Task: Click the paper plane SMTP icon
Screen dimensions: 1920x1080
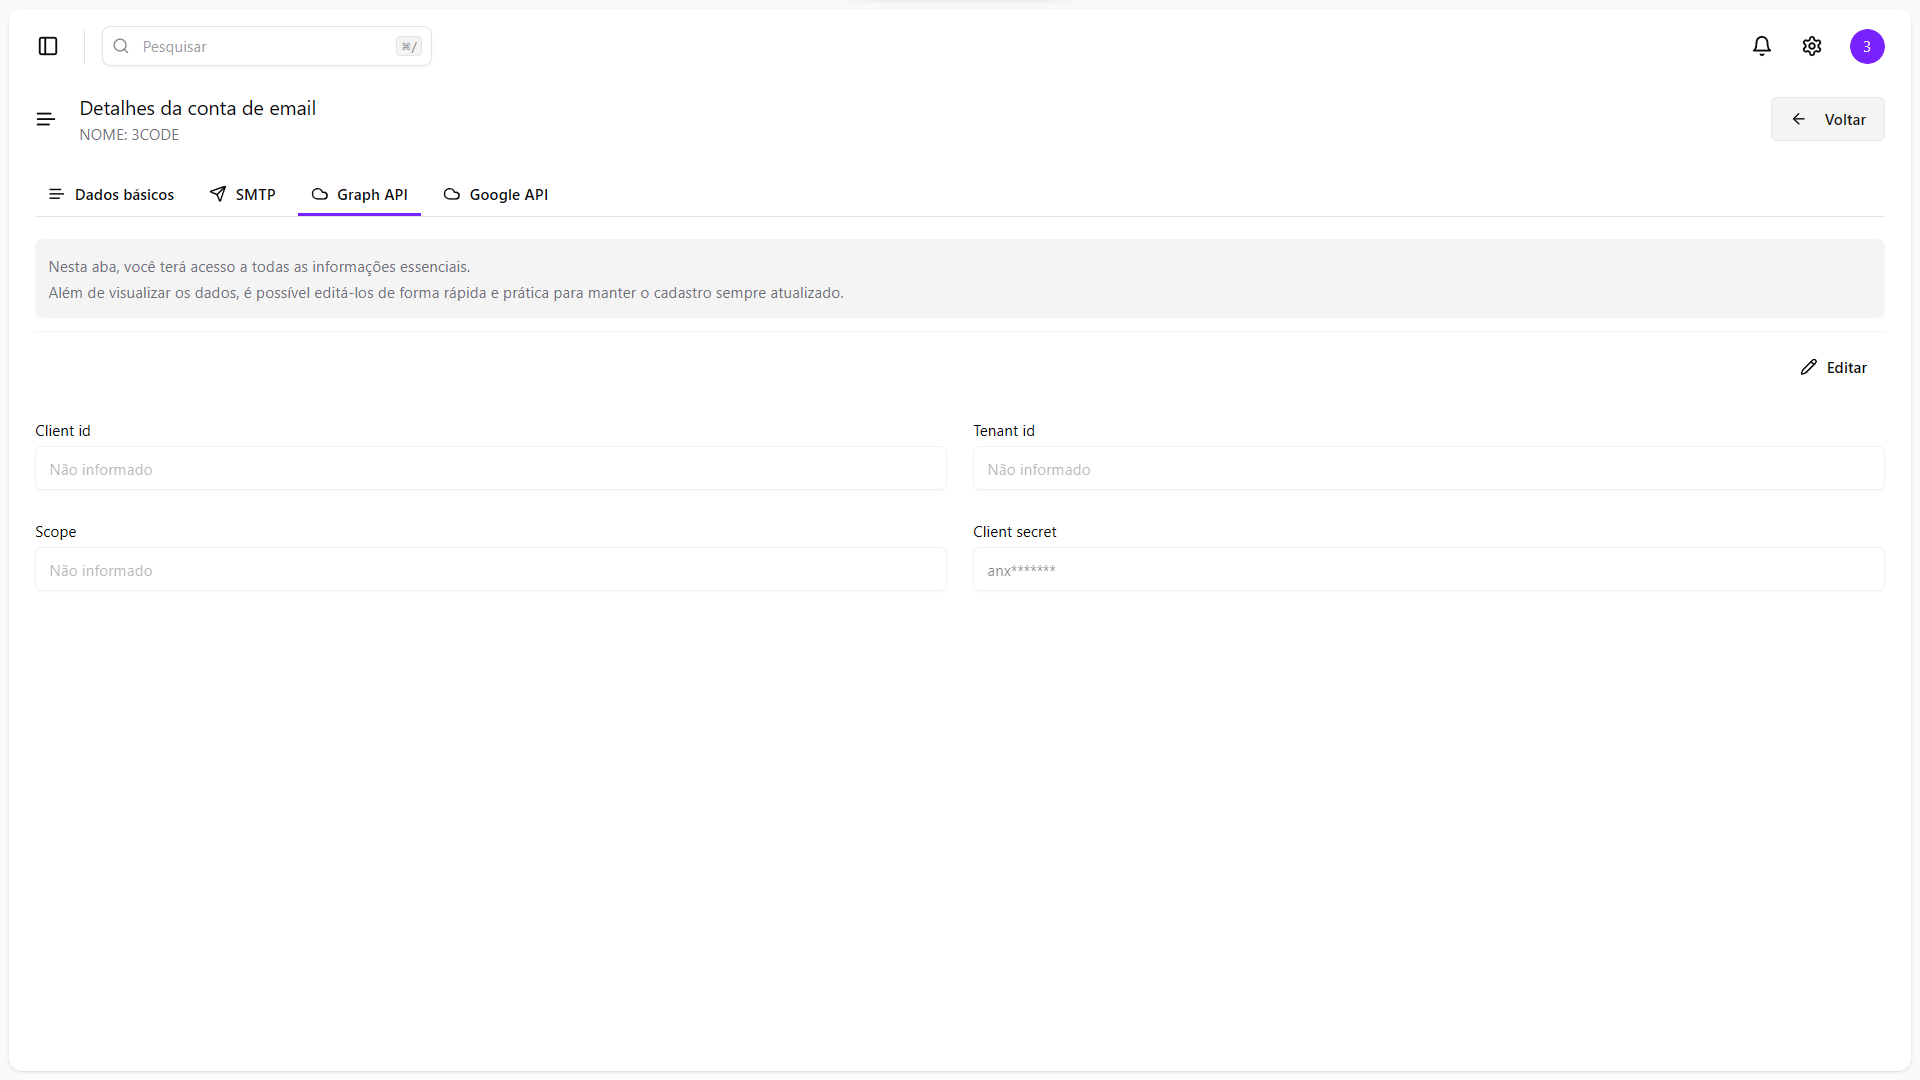Action: coord(218,194)
